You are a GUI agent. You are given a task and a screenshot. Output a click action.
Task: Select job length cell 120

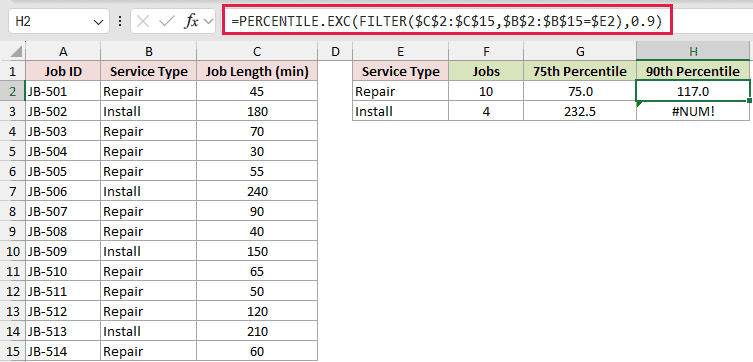[257, 312]
